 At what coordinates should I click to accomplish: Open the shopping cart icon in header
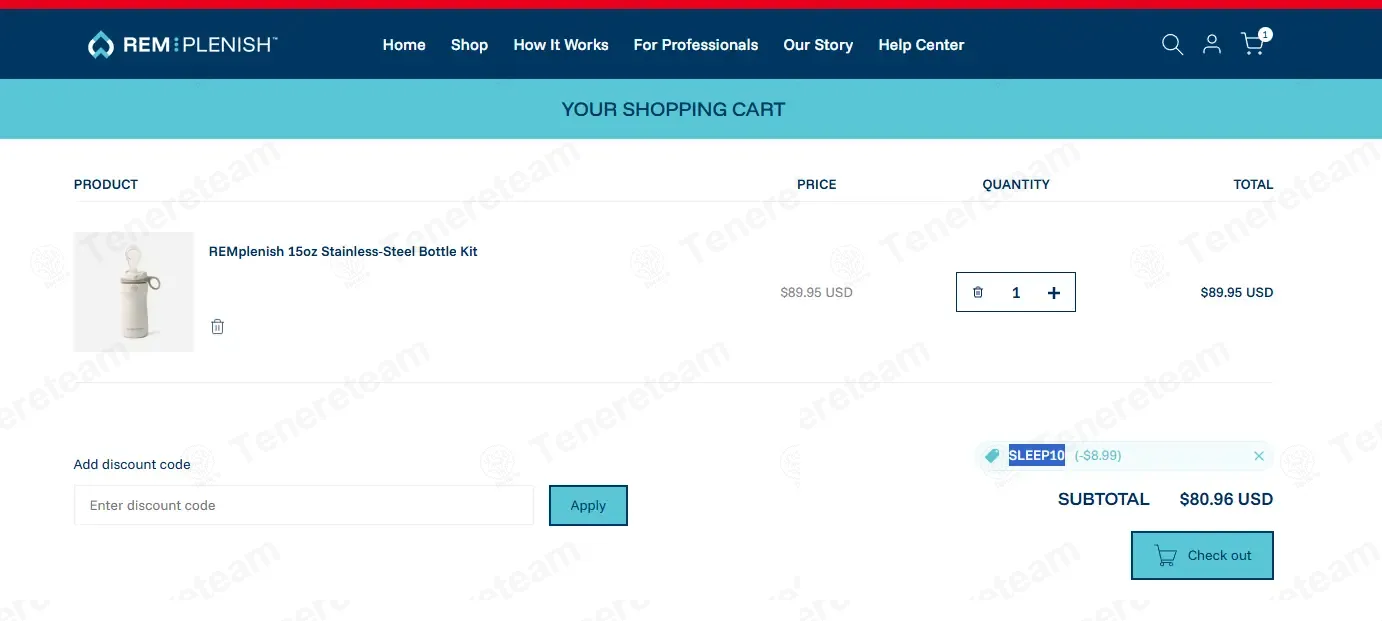click(1254, 43)
